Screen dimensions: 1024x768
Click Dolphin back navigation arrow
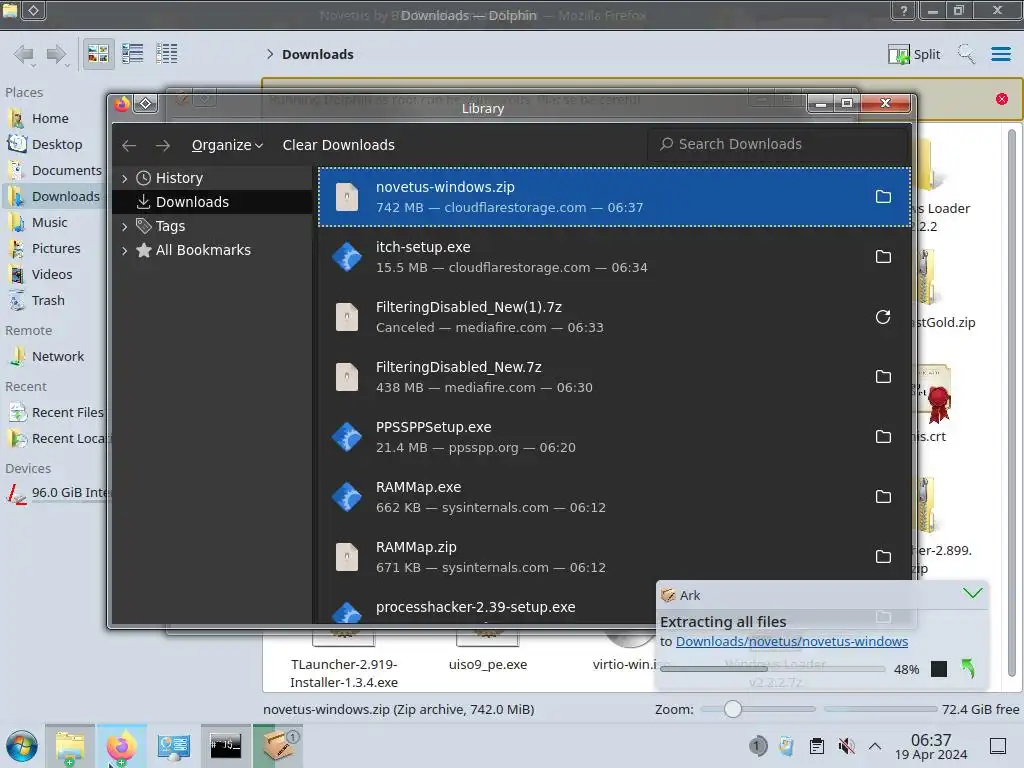tap(24, 54)
